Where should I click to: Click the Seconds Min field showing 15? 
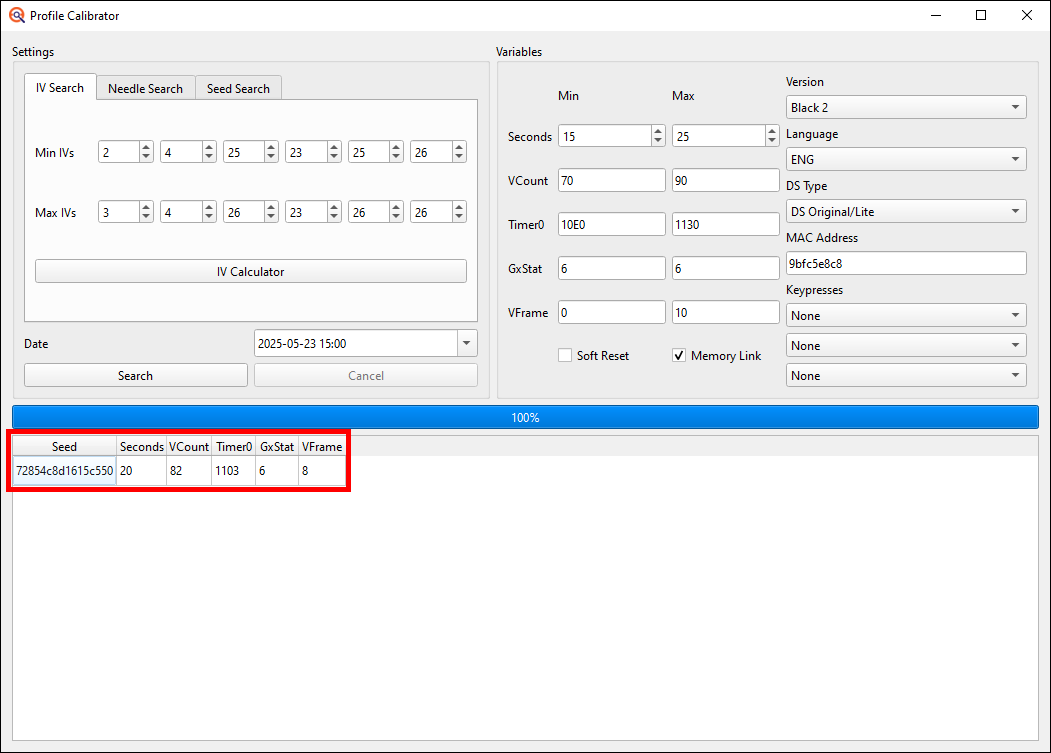[x=605, y=136]
